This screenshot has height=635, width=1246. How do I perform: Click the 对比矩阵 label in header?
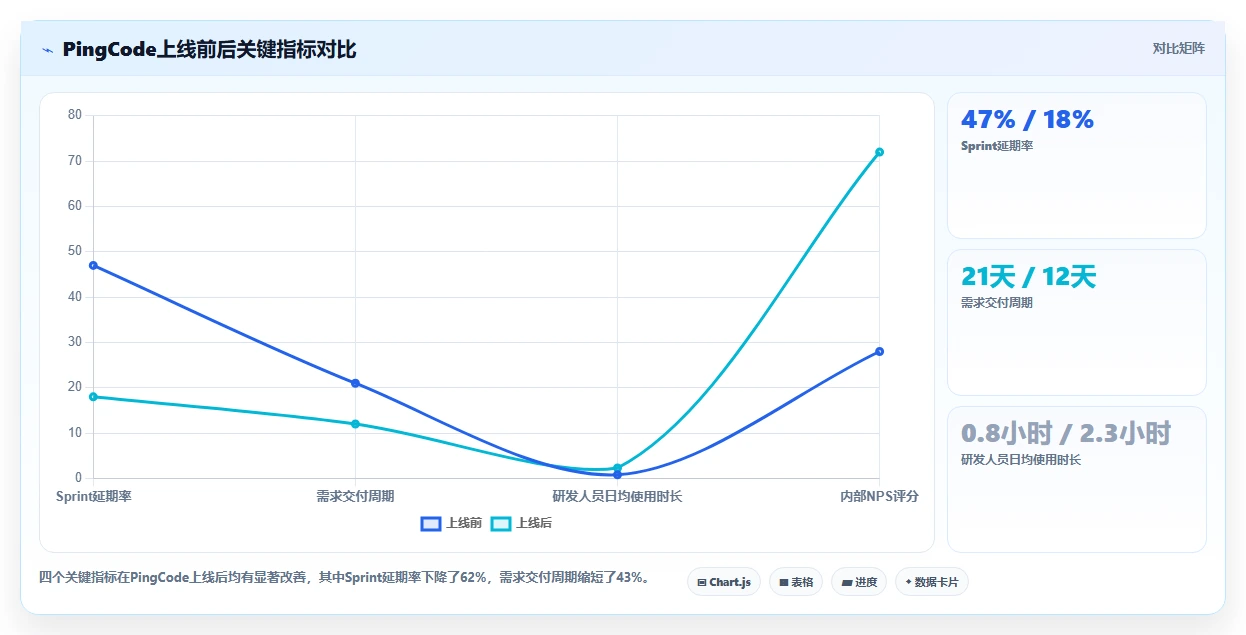(x=1178, y=48)
